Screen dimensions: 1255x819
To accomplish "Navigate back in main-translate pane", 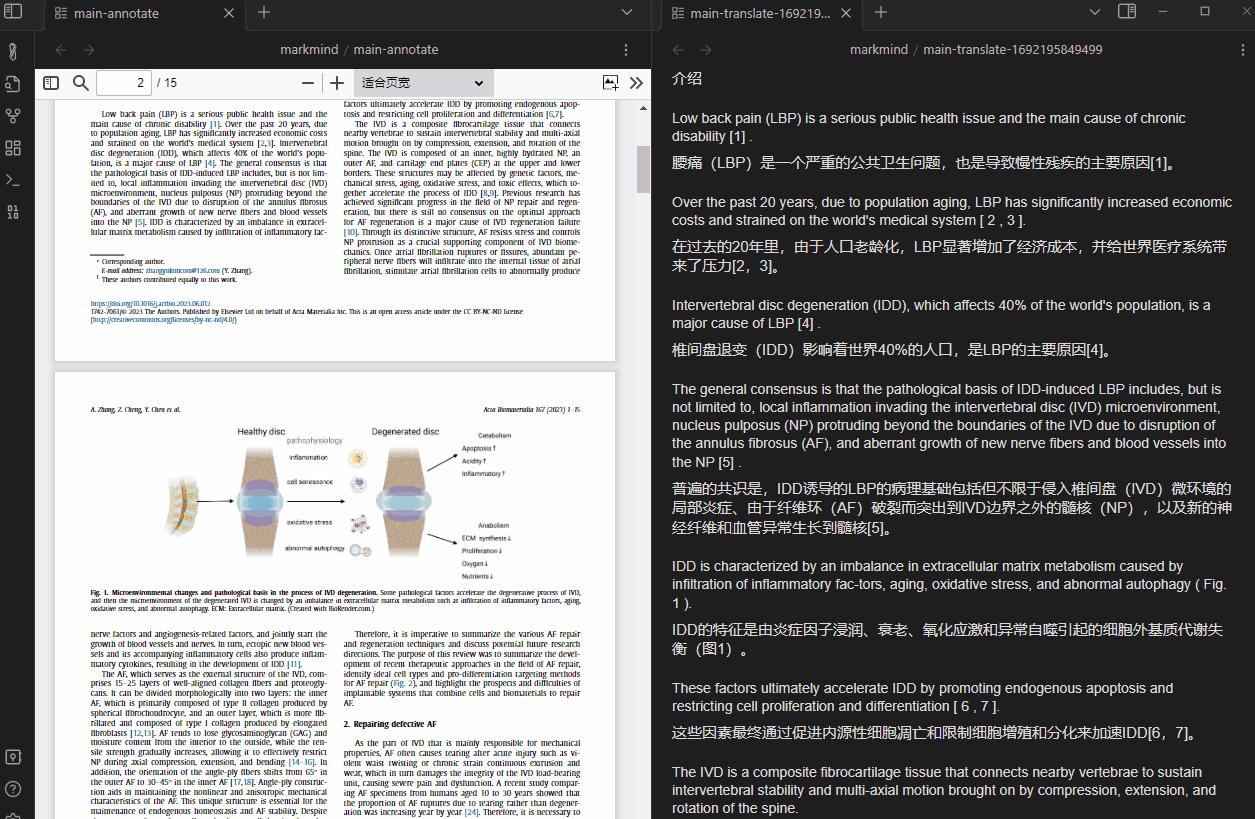I will (678, 49).
